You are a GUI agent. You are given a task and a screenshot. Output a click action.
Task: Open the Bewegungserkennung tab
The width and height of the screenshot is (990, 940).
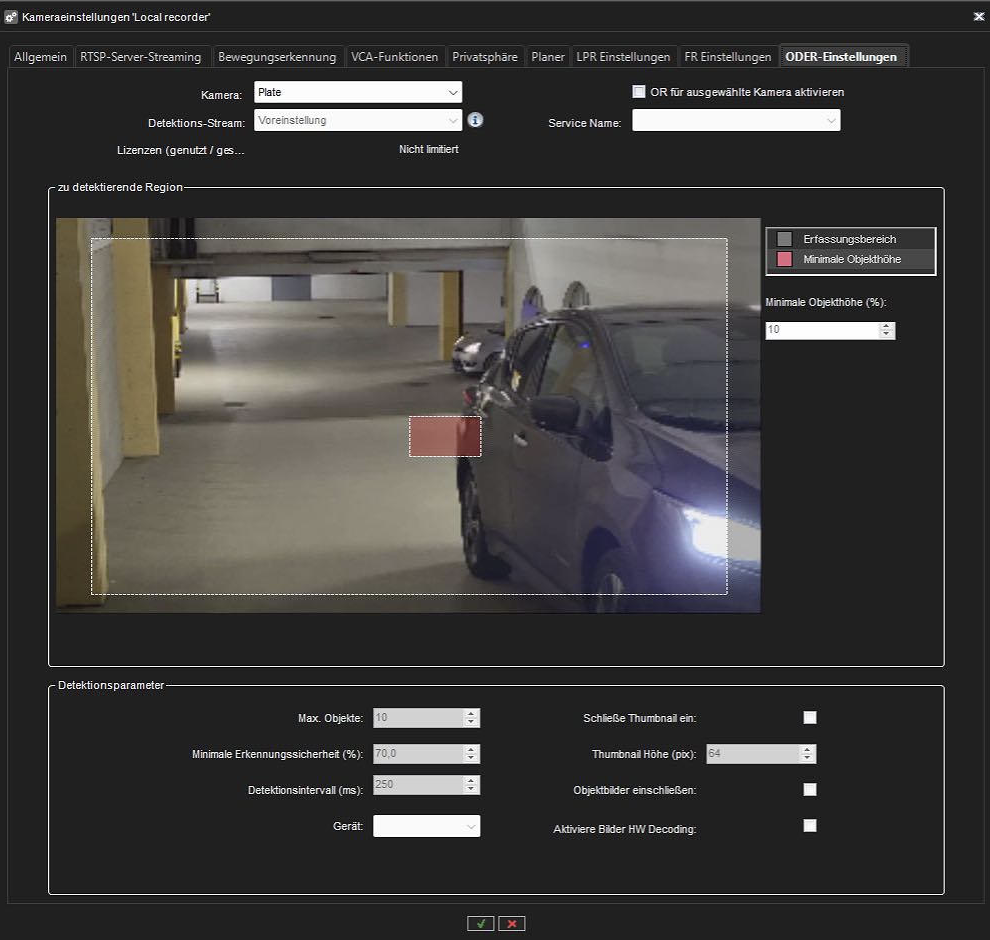(x=277, y=57)
